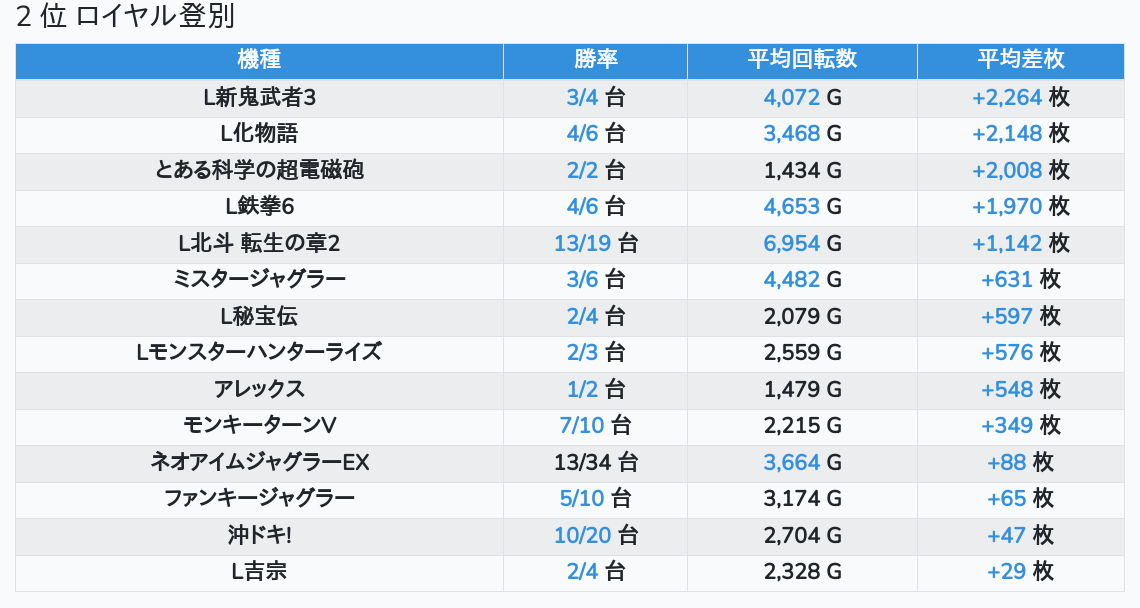The height and width of the screenshot is (608, 1140).
Task: Click the 3,664 average spin value
Action: (791, 463)
